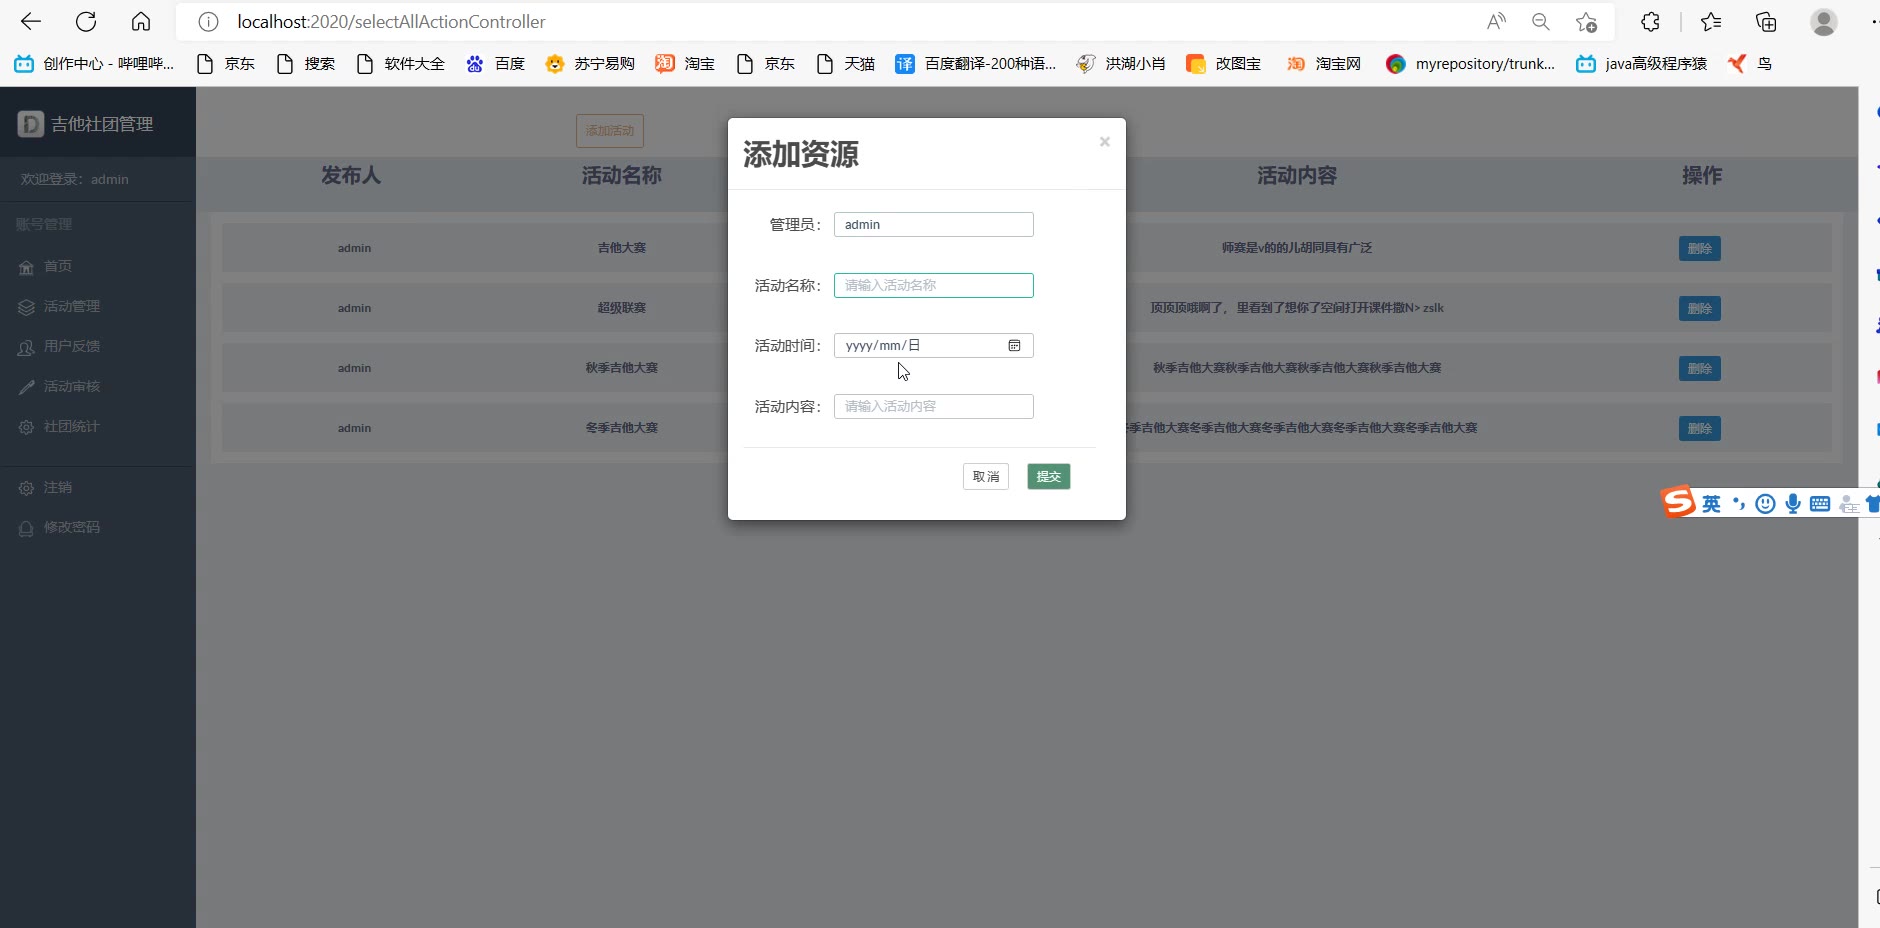Image resolution: width=1880 pixels, height=928 pixels.
Task: Open the 洪湖小肖 bookmark
Action: [x=1121, y=64]
